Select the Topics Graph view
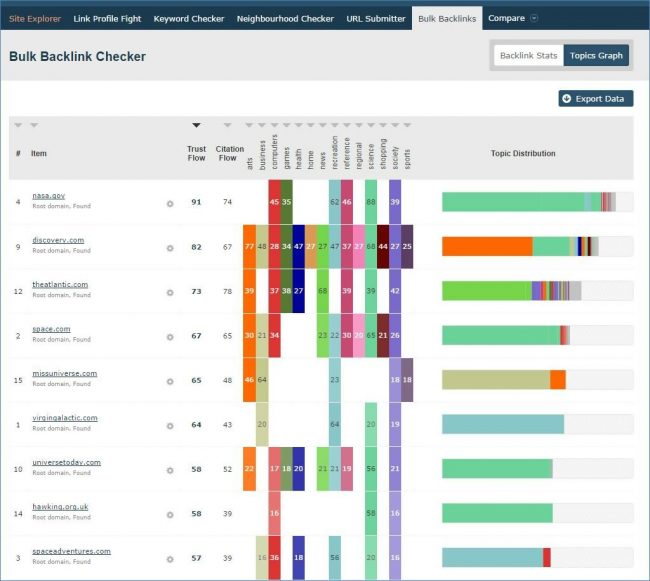The width and height of the screenshot is (650, 581). pos(597,56)
